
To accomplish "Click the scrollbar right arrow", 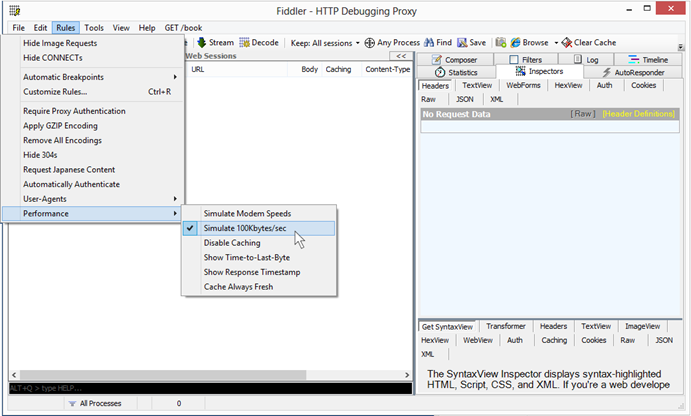I will (407, 375).
